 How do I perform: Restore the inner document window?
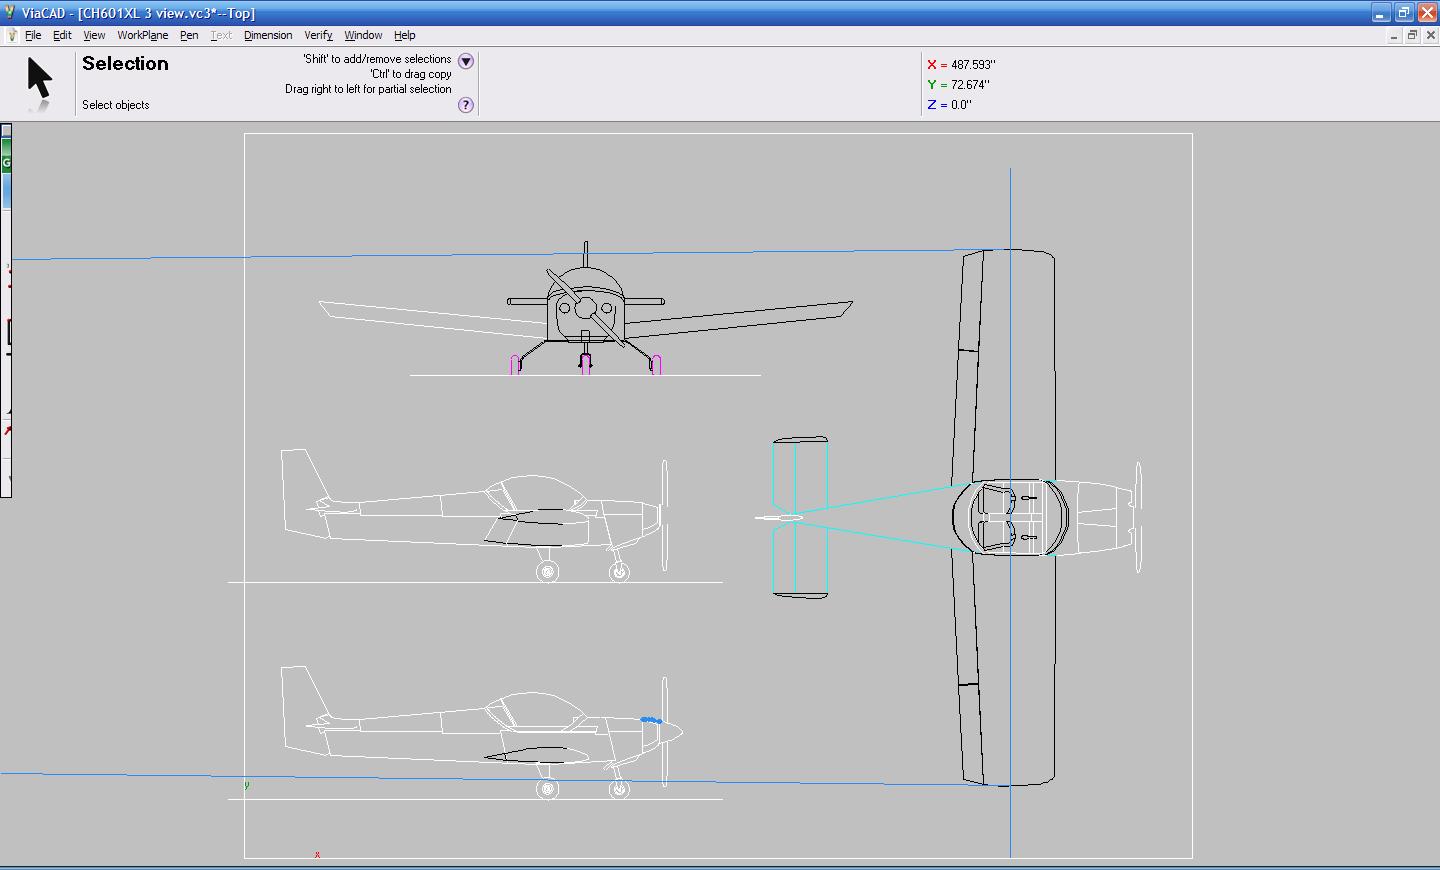(1412, 35)
